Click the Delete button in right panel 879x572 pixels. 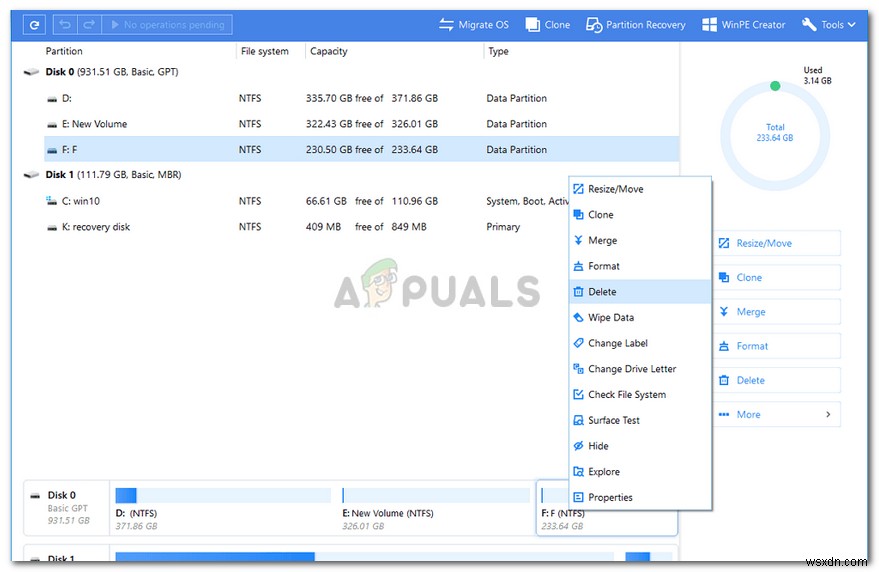(777, 380)
